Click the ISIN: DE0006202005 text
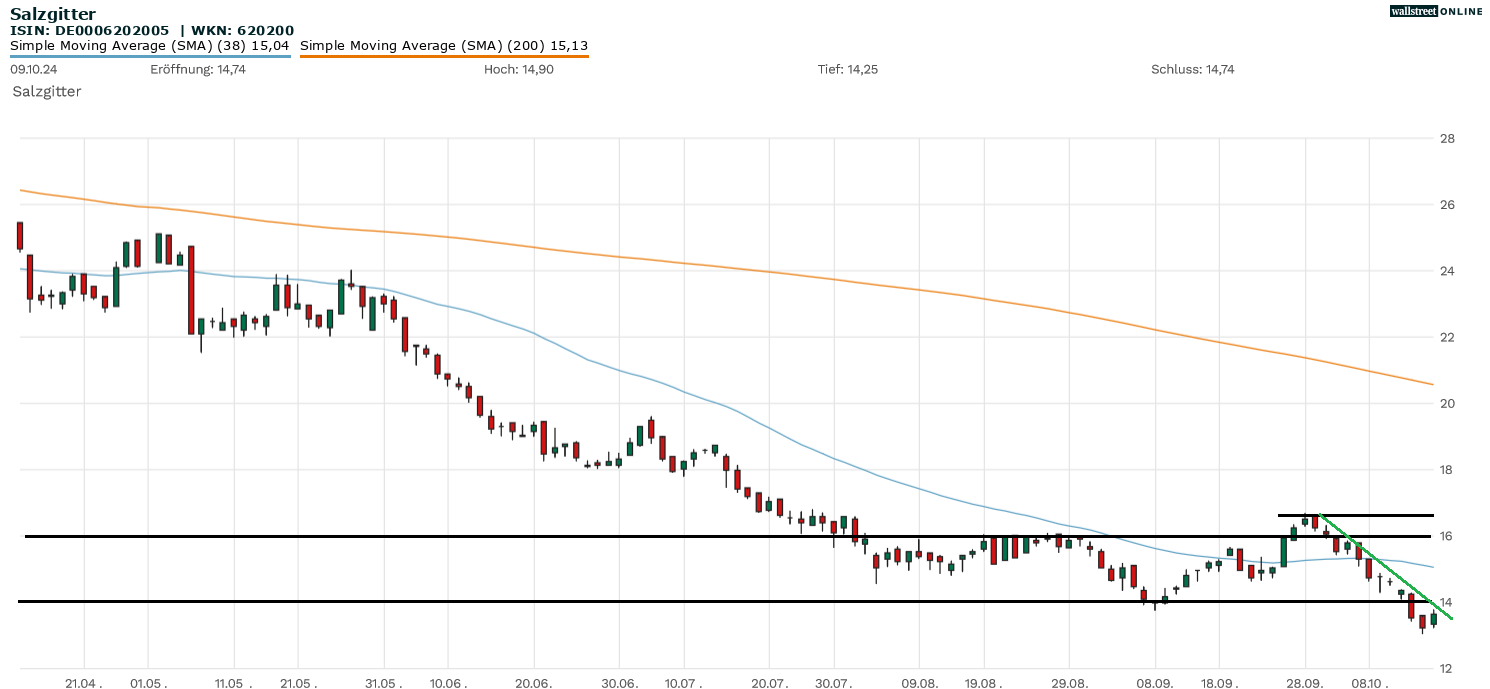The width and height of the screenshot is (1490, 689). pos(90,30)
